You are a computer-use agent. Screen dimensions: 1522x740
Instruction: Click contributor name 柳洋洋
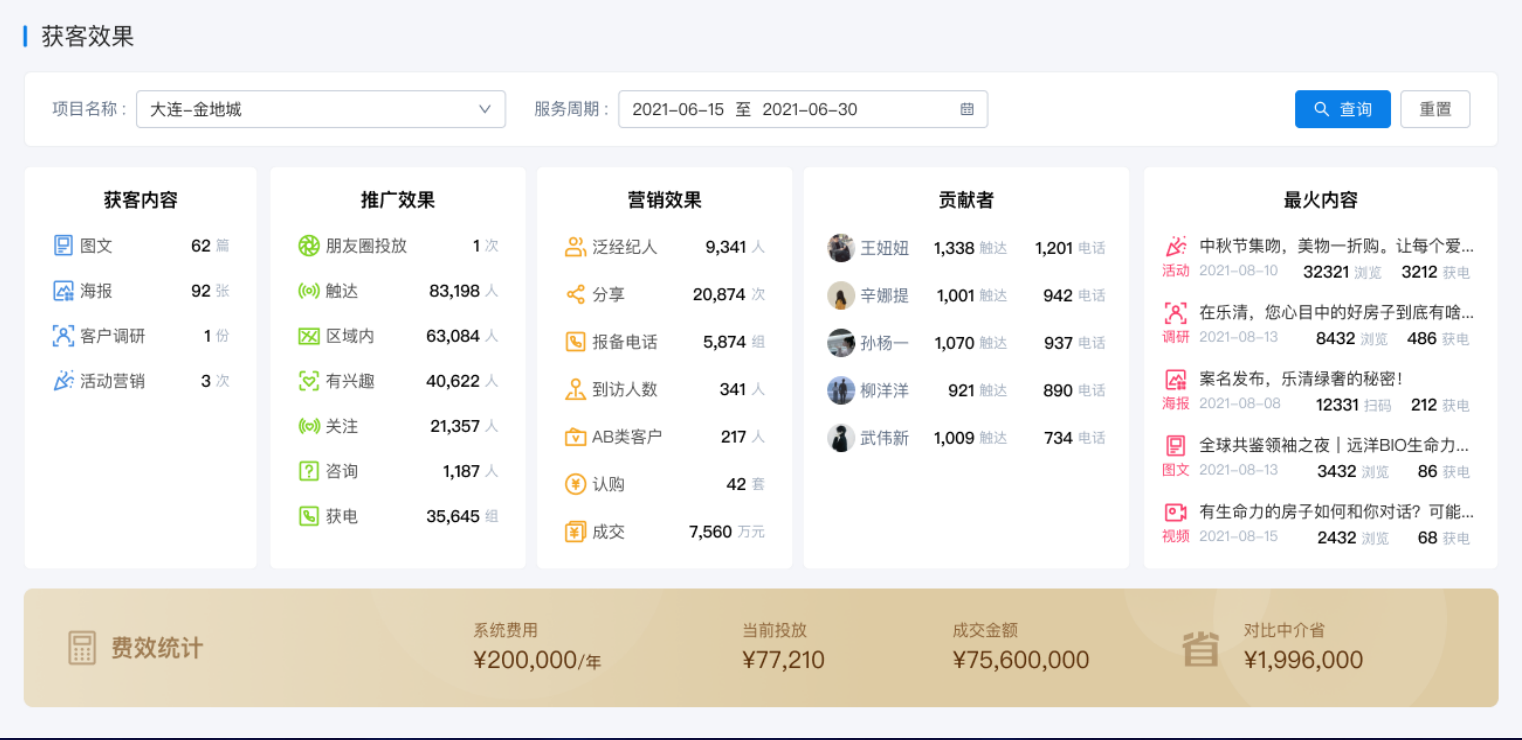pos(885,390)
